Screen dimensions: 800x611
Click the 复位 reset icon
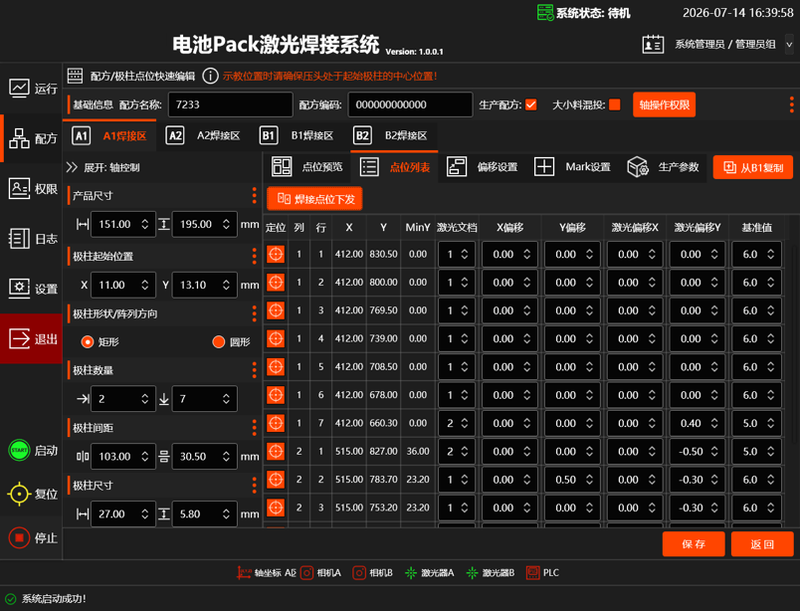19,494
